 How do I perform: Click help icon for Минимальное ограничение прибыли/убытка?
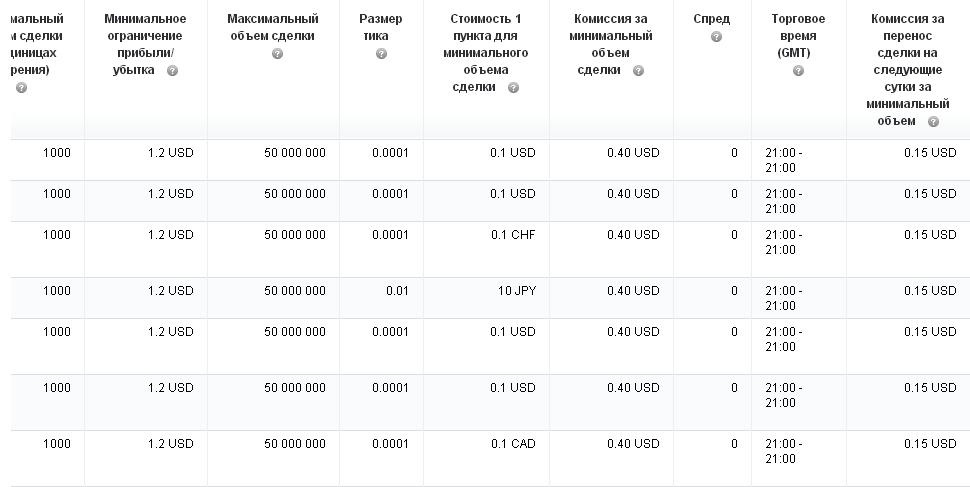tap(173, 71)
